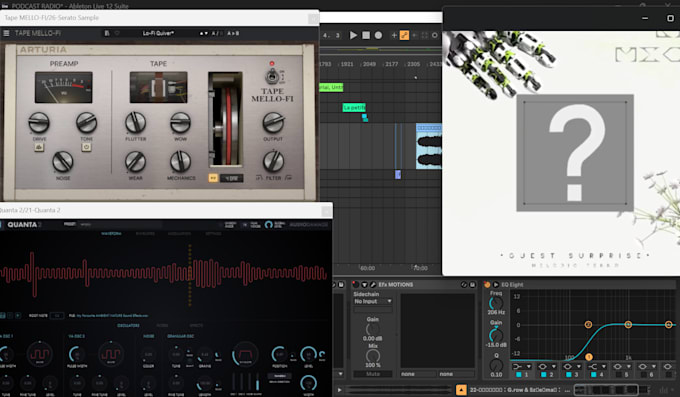The image size is (680, 397).
Task: Toggle EQ Eight band 2 activator
Action: [543, 374]
